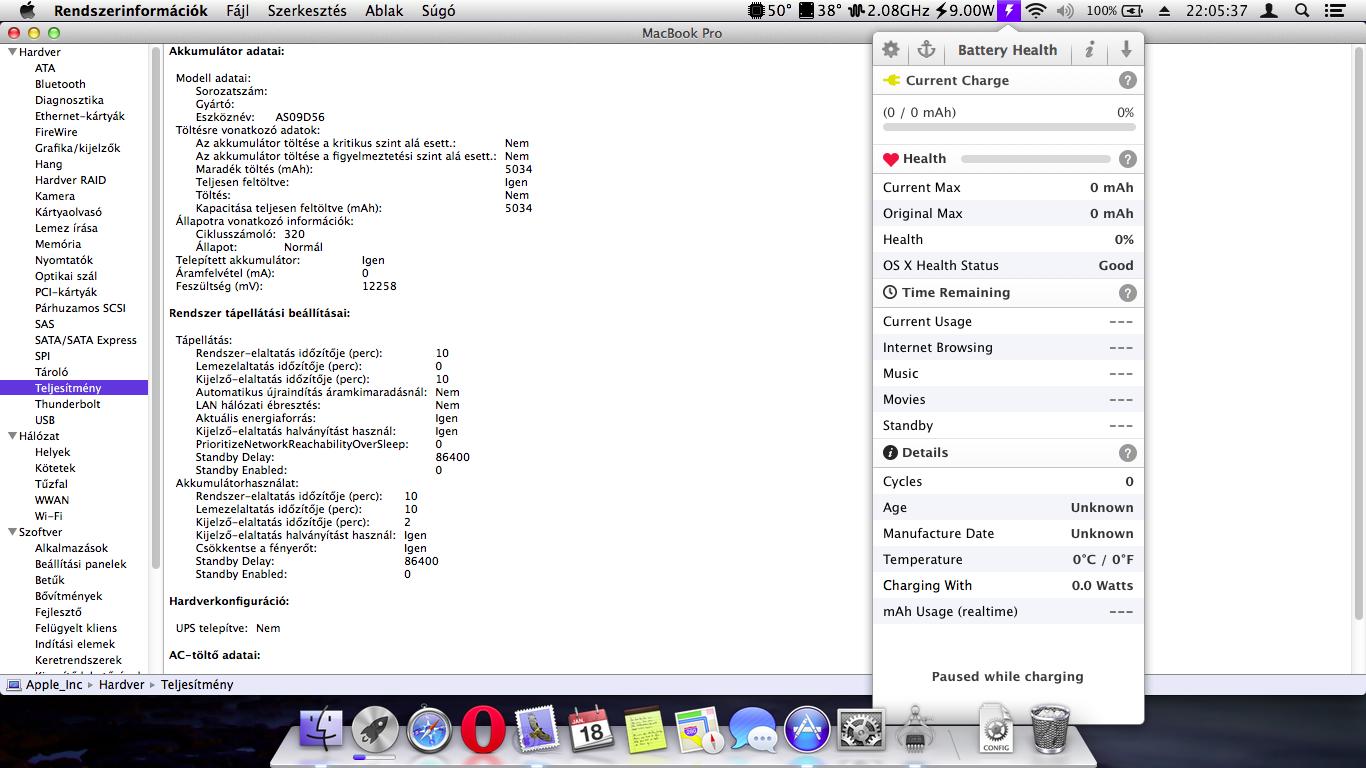Click the Health level bar
Viewport: 1366px width, 768px height.
pyautogui.click(x=1036, y=159)
